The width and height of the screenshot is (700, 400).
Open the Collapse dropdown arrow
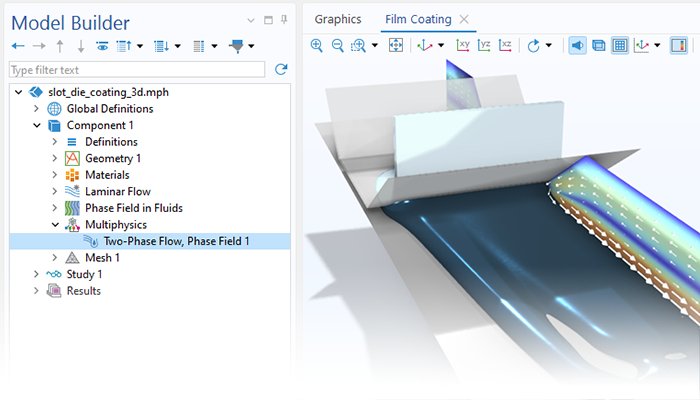click(x=140, y=46)
